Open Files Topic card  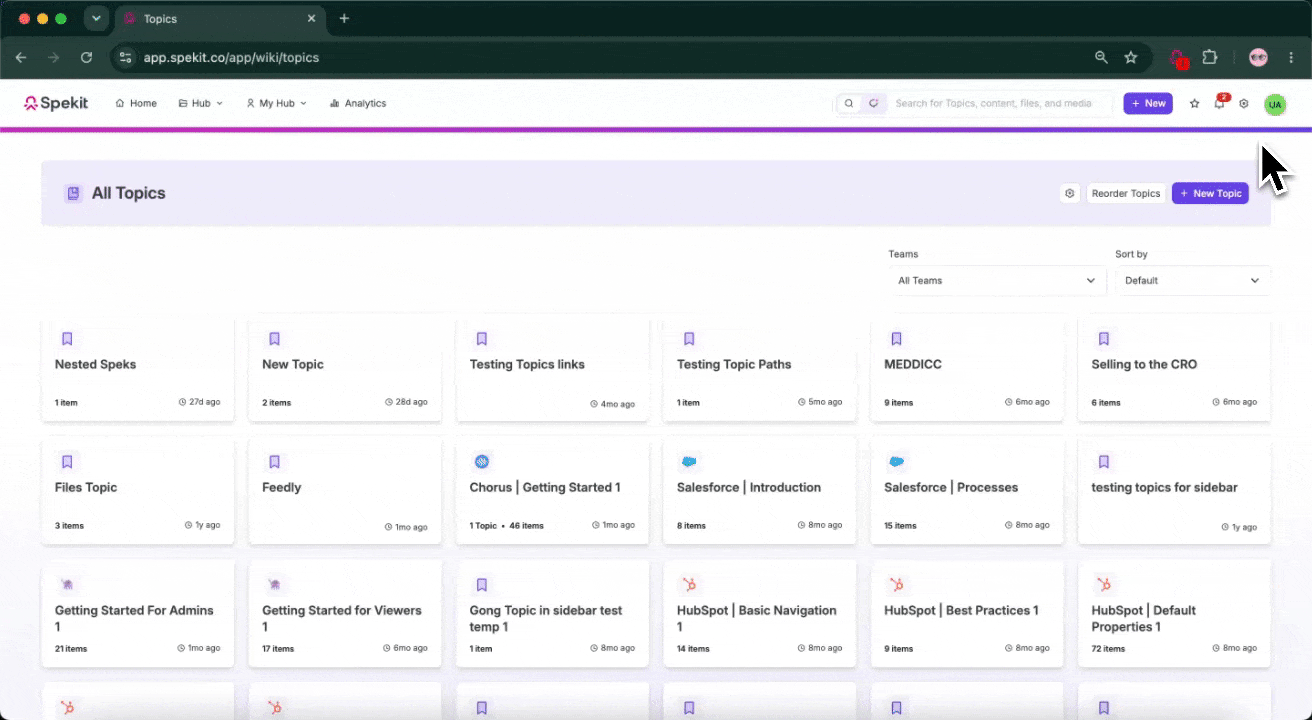pyautogui.click(x=137, y=491)
